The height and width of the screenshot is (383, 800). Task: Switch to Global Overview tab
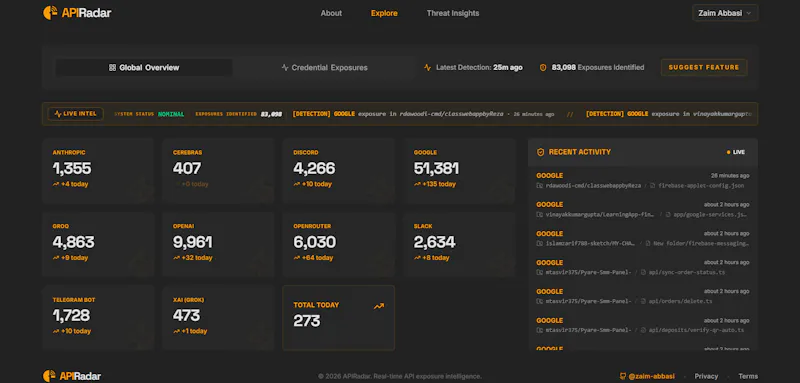click(144, 67)
